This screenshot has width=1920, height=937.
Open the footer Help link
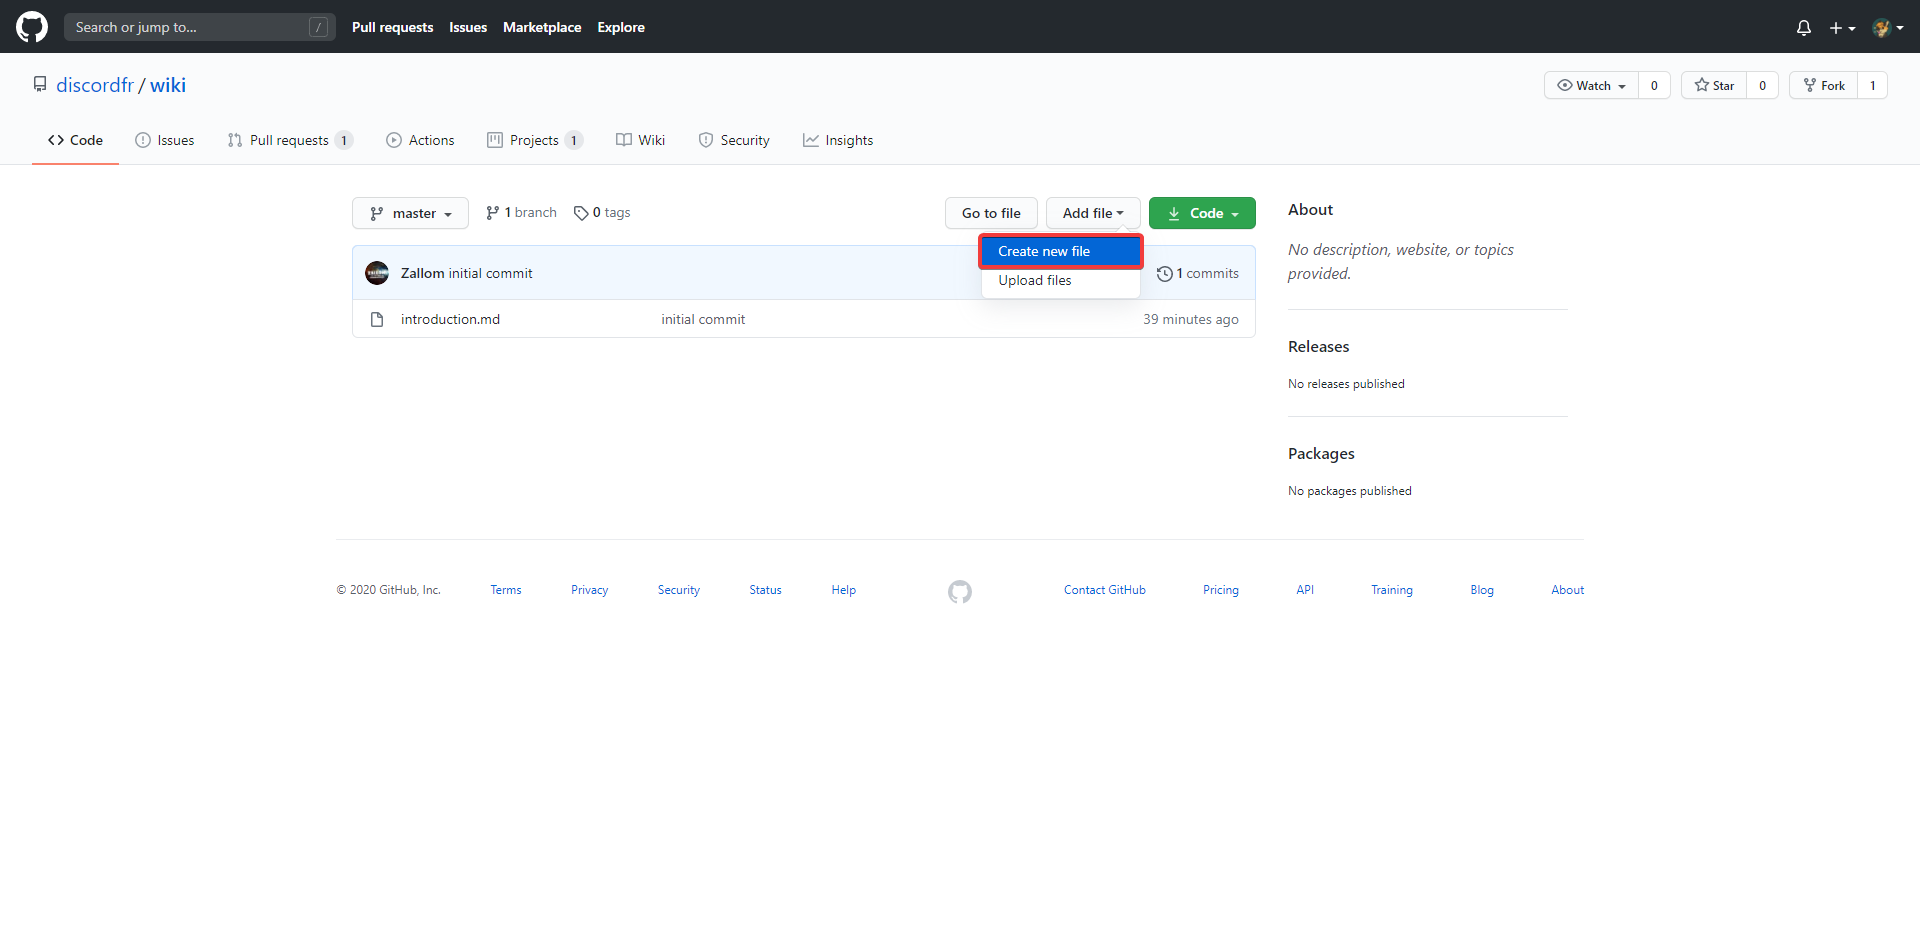843,590
